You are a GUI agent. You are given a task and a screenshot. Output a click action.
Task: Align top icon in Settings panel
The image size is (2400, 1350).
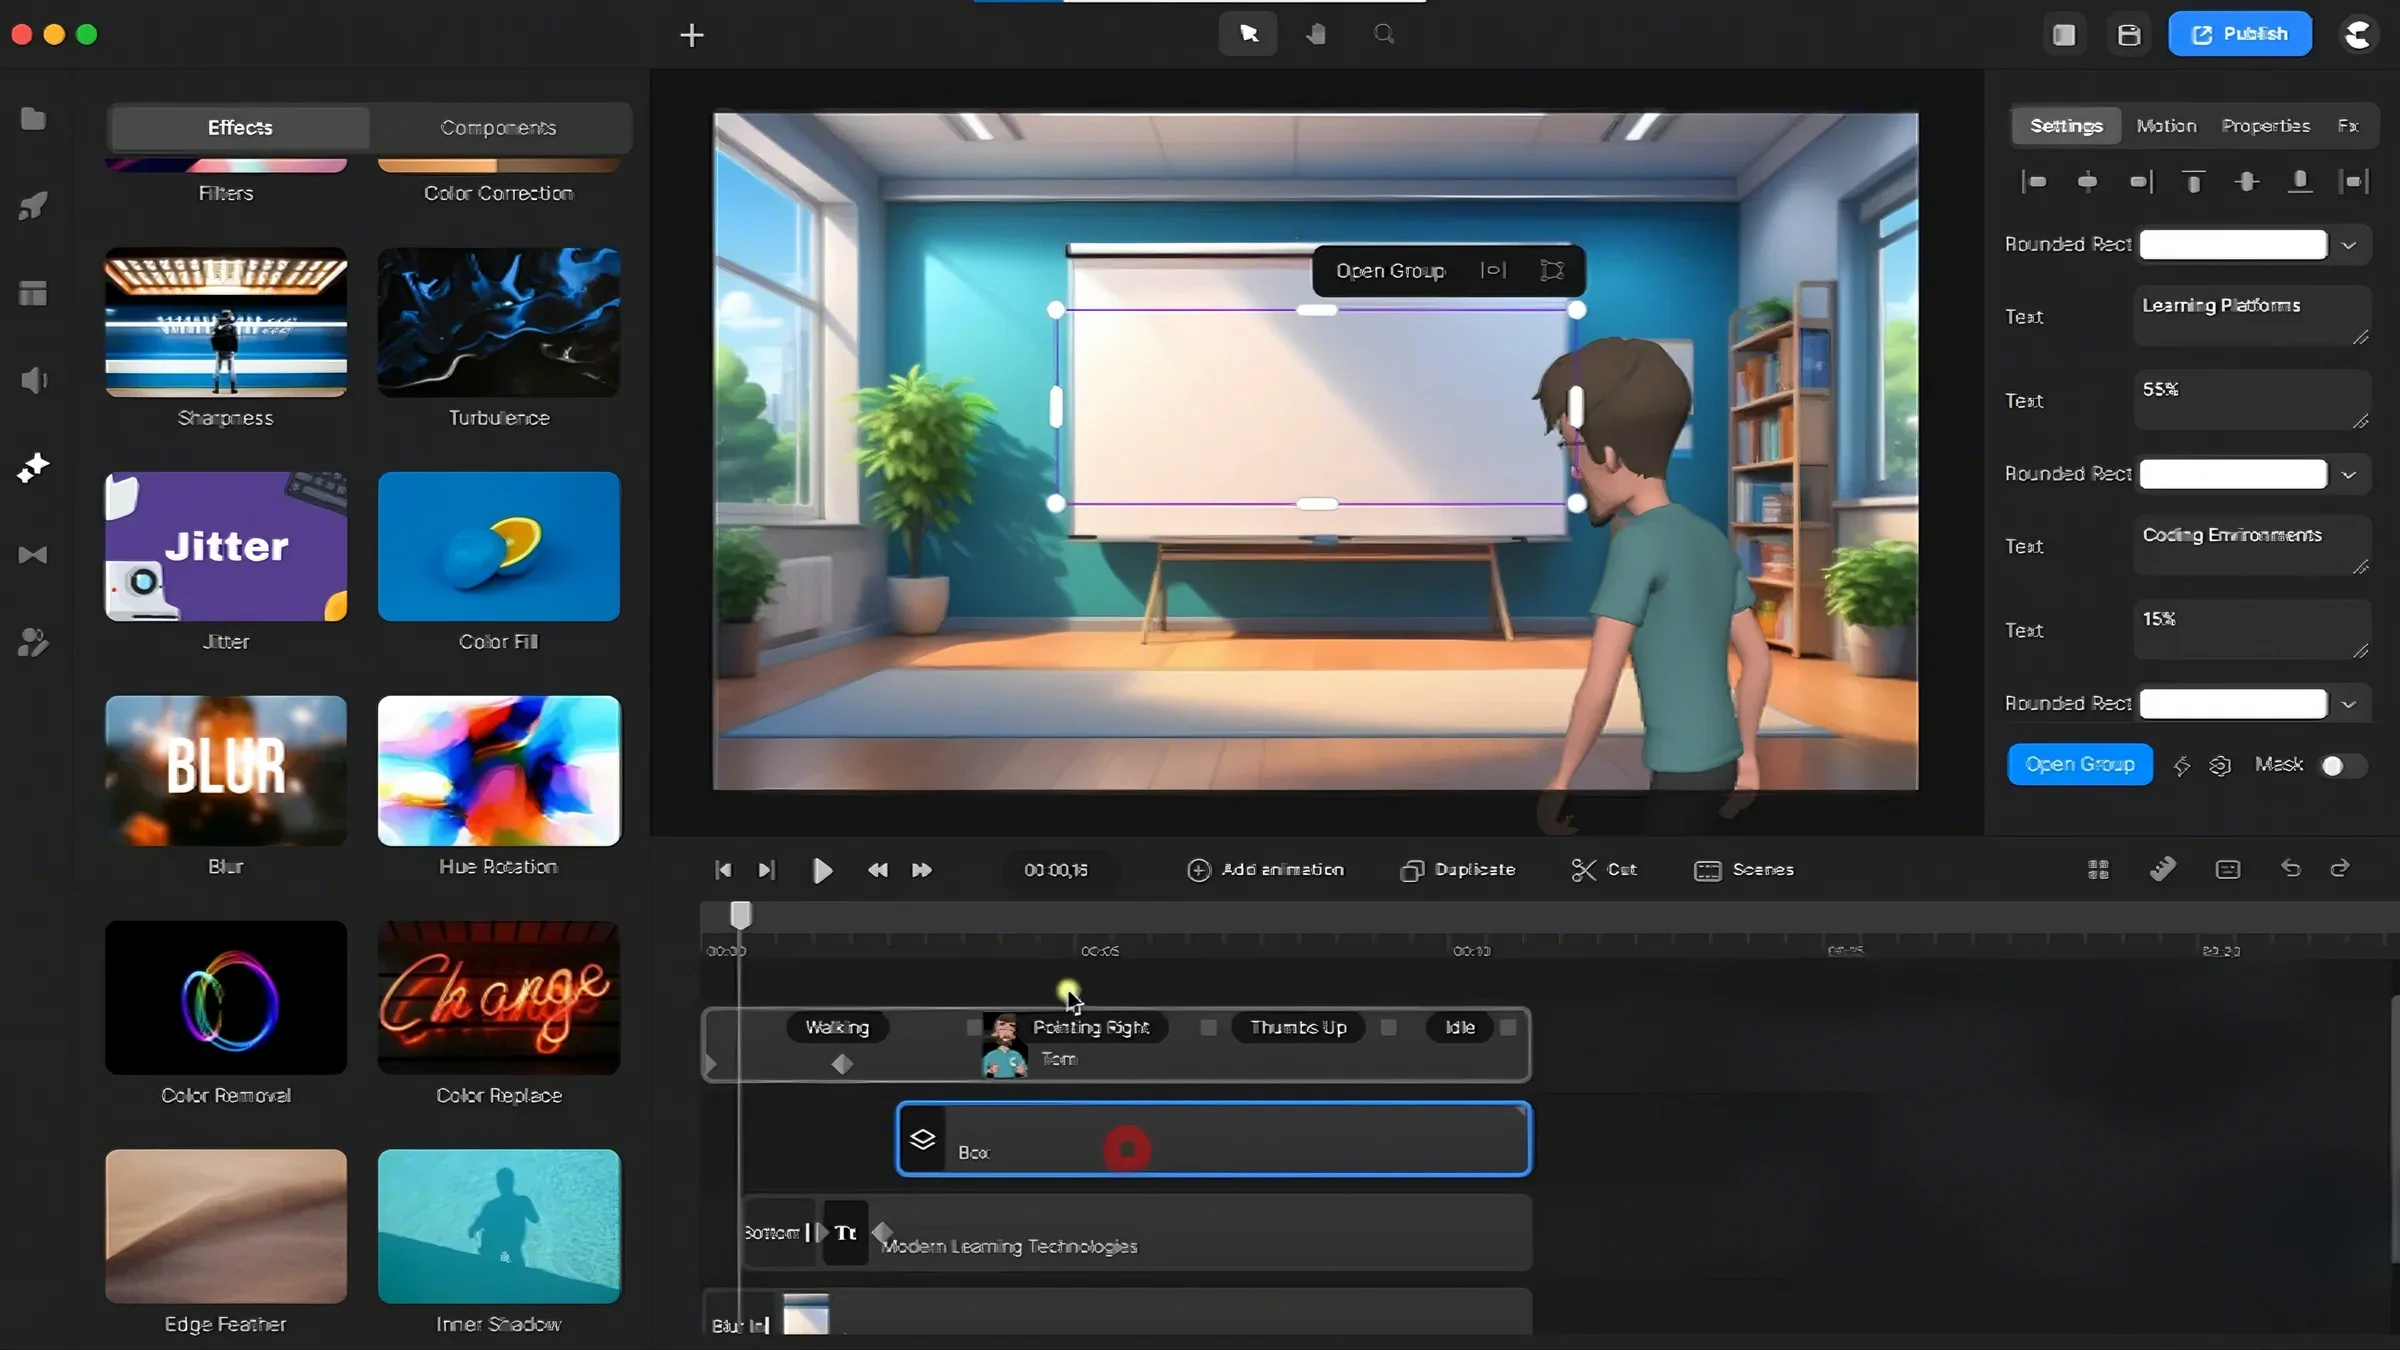tap(2194, 182)
